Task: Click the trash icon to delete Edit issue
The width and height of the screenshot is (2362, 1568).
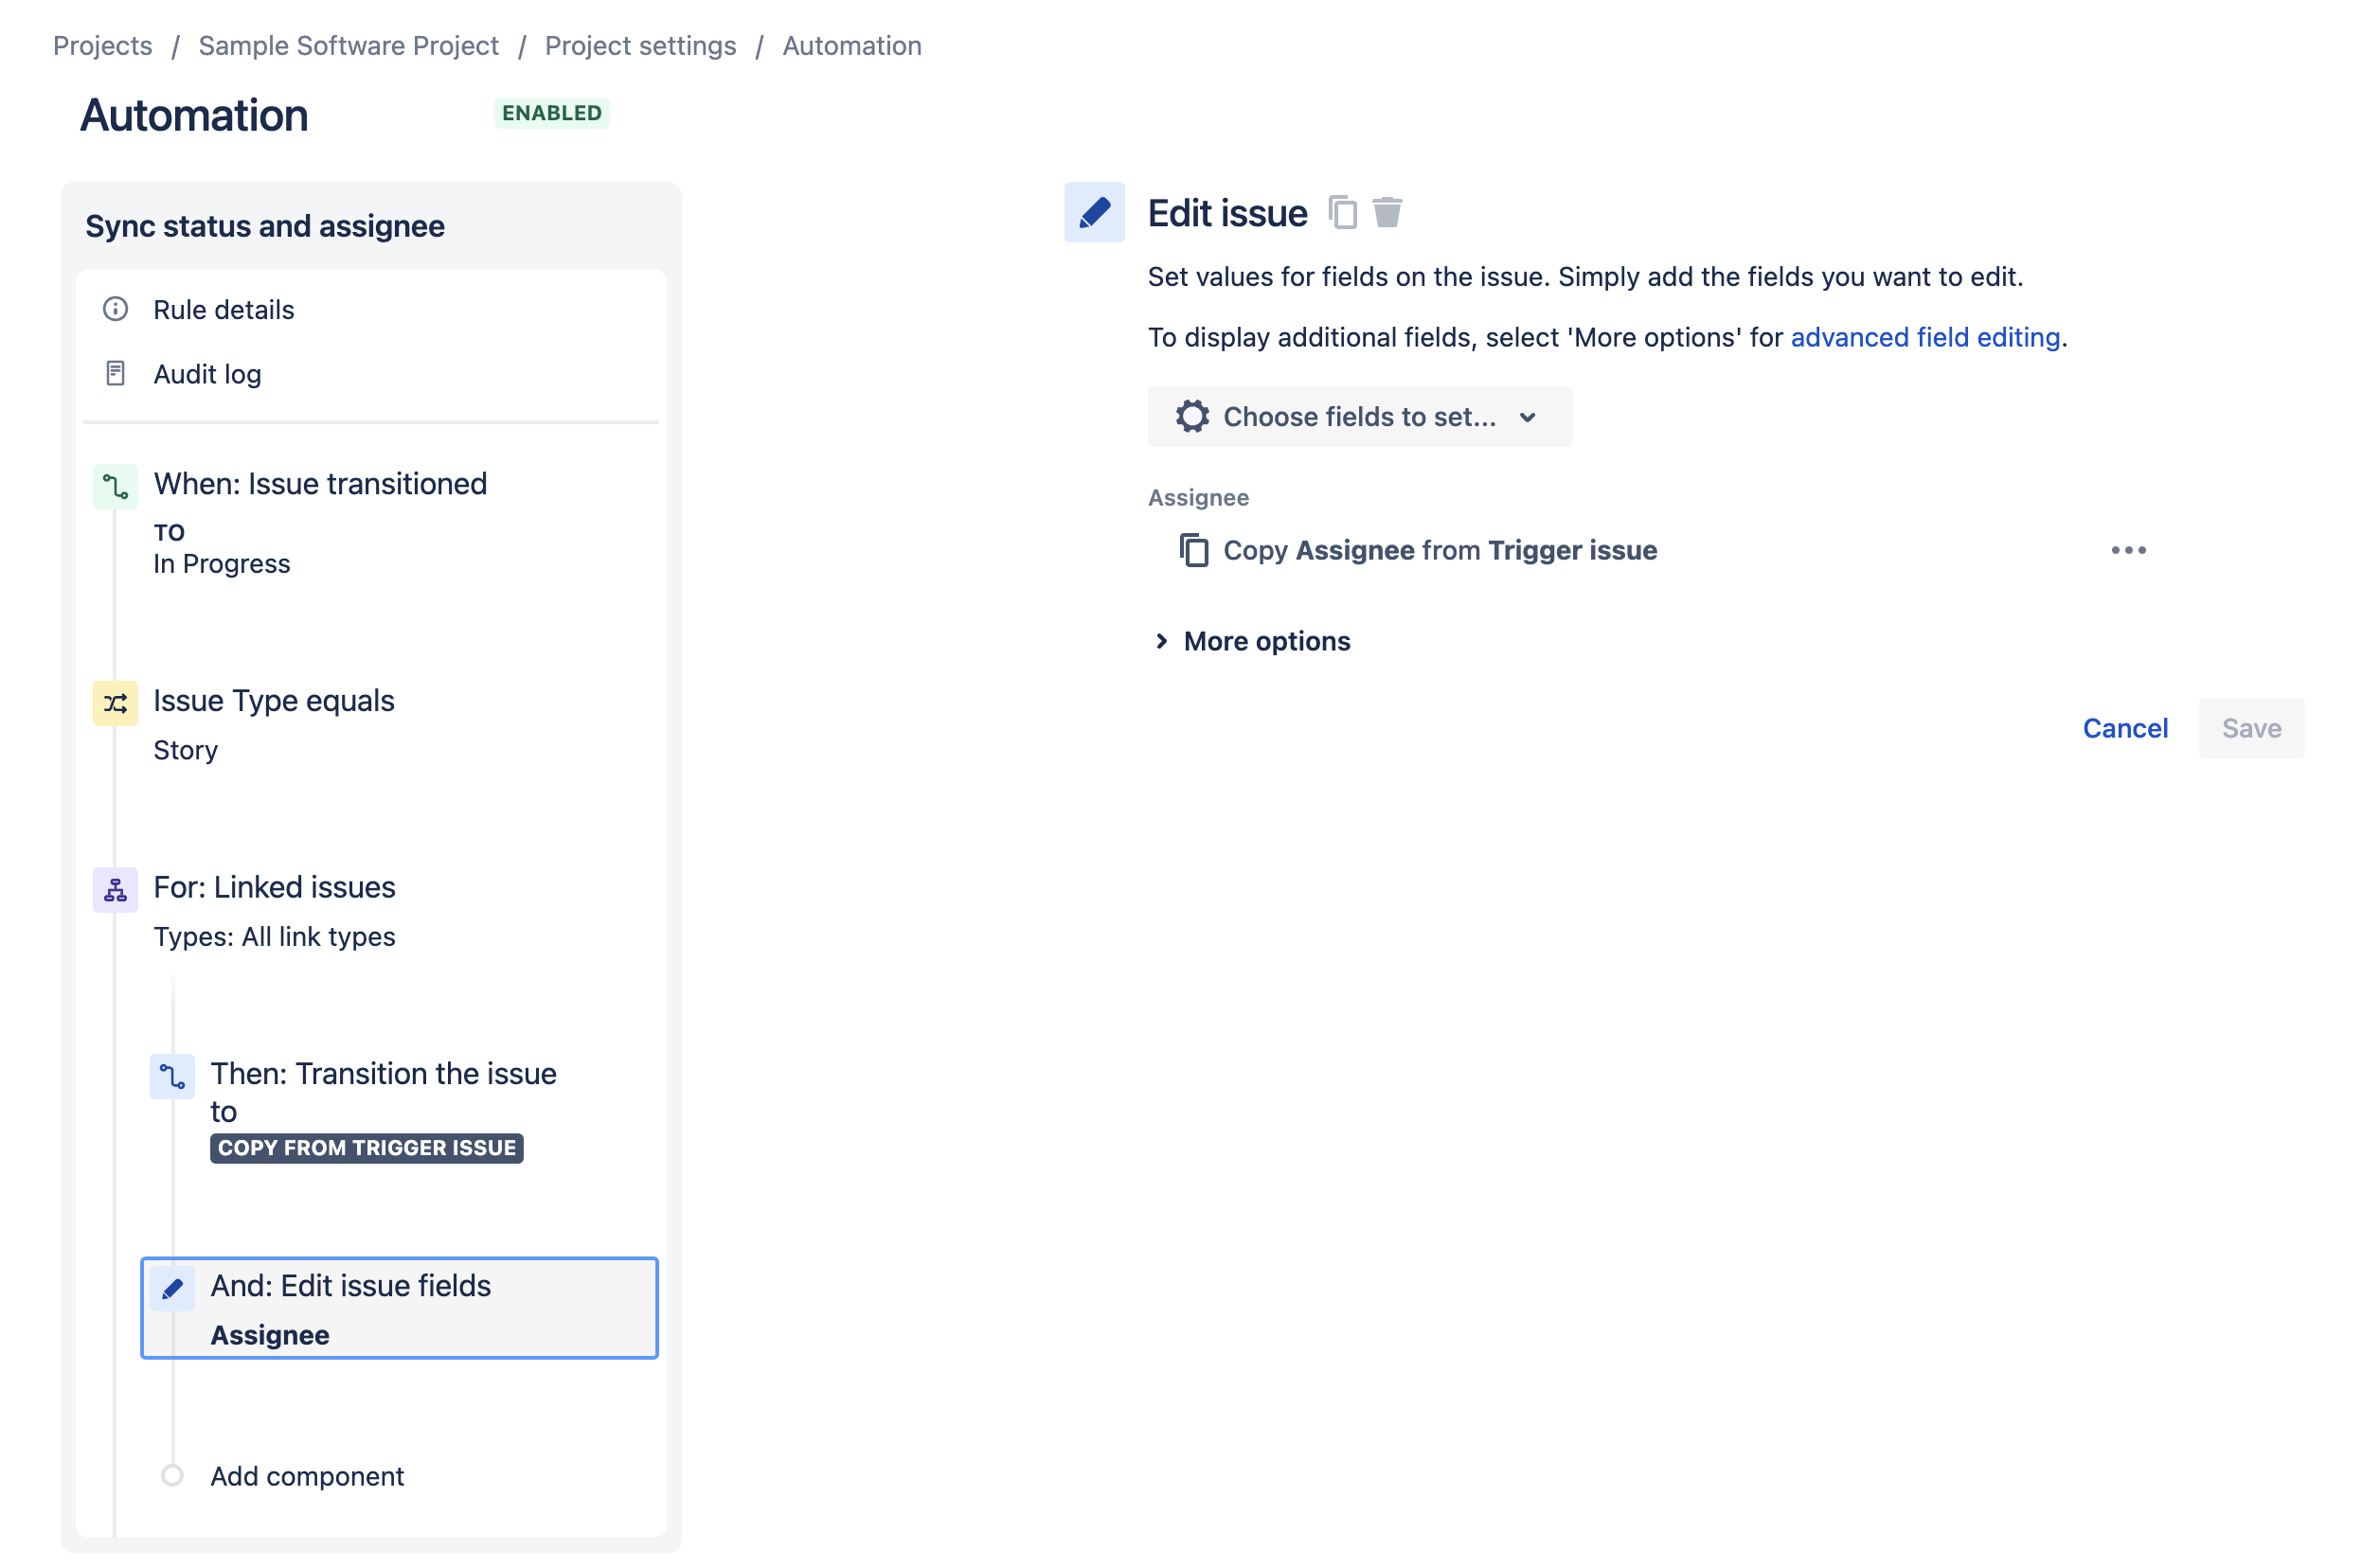Action: 1387,213
